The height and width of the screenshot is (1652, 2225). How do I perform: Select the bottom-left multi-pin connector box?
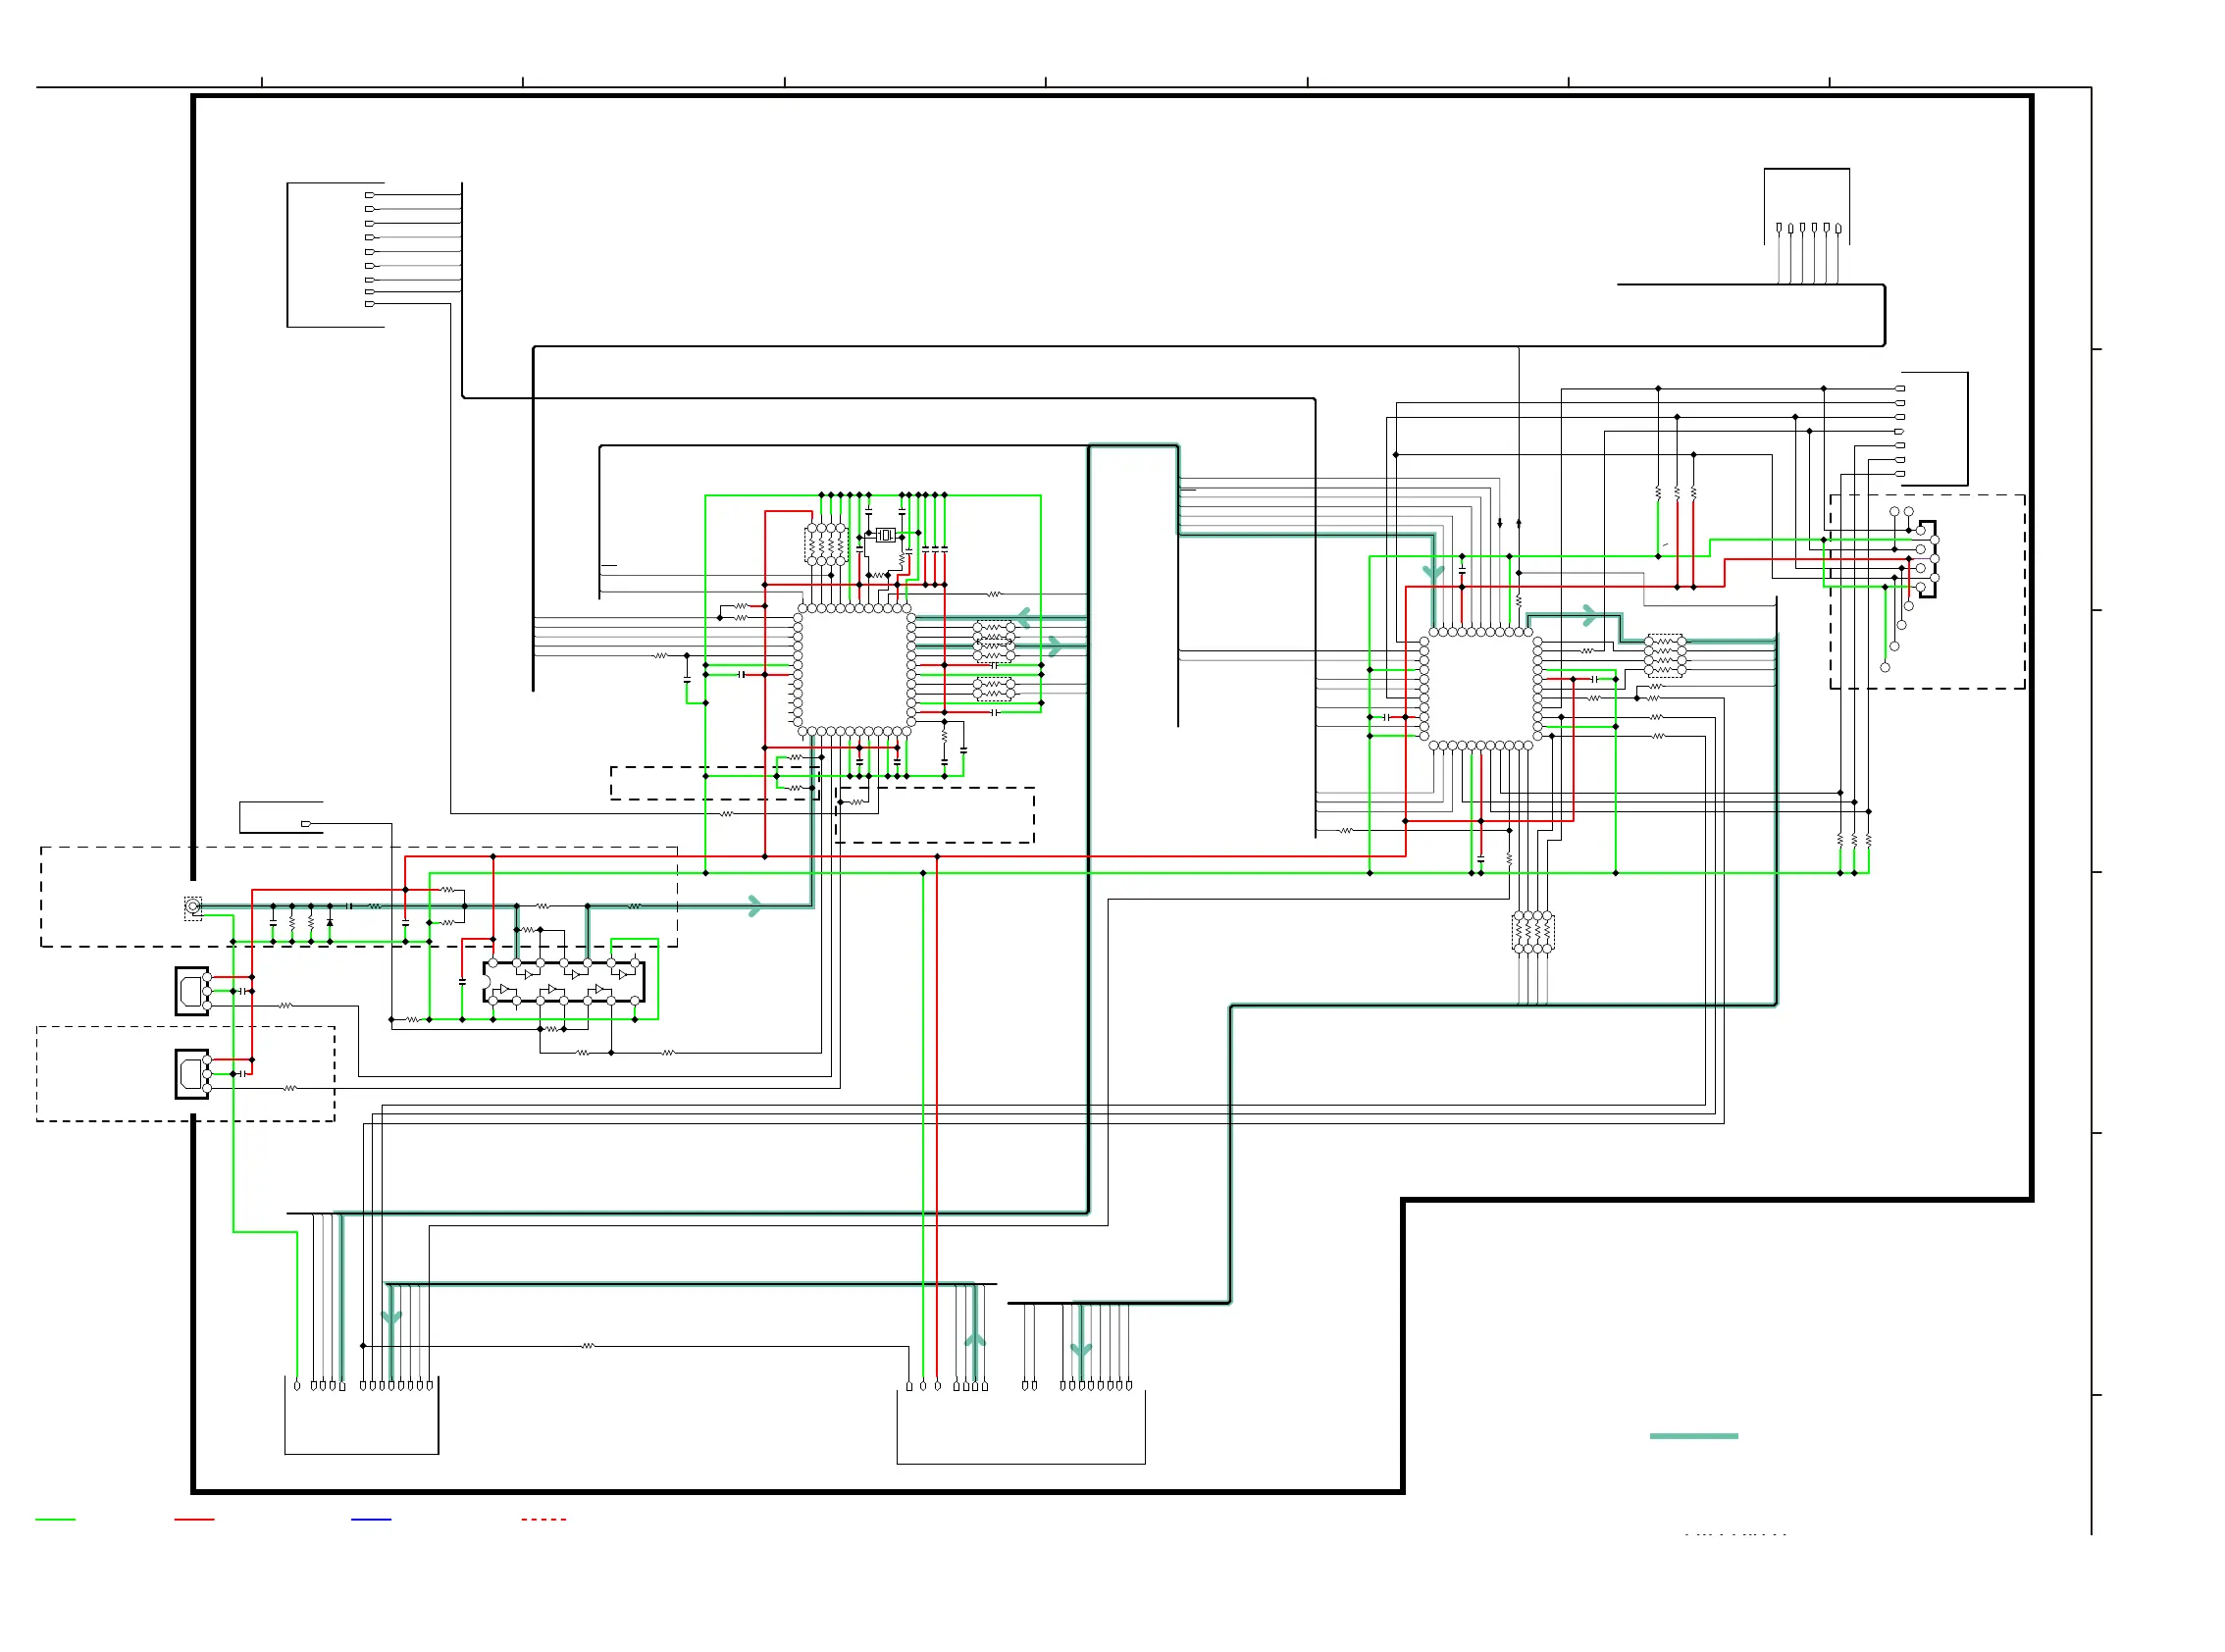click(x=362, y=1418)
